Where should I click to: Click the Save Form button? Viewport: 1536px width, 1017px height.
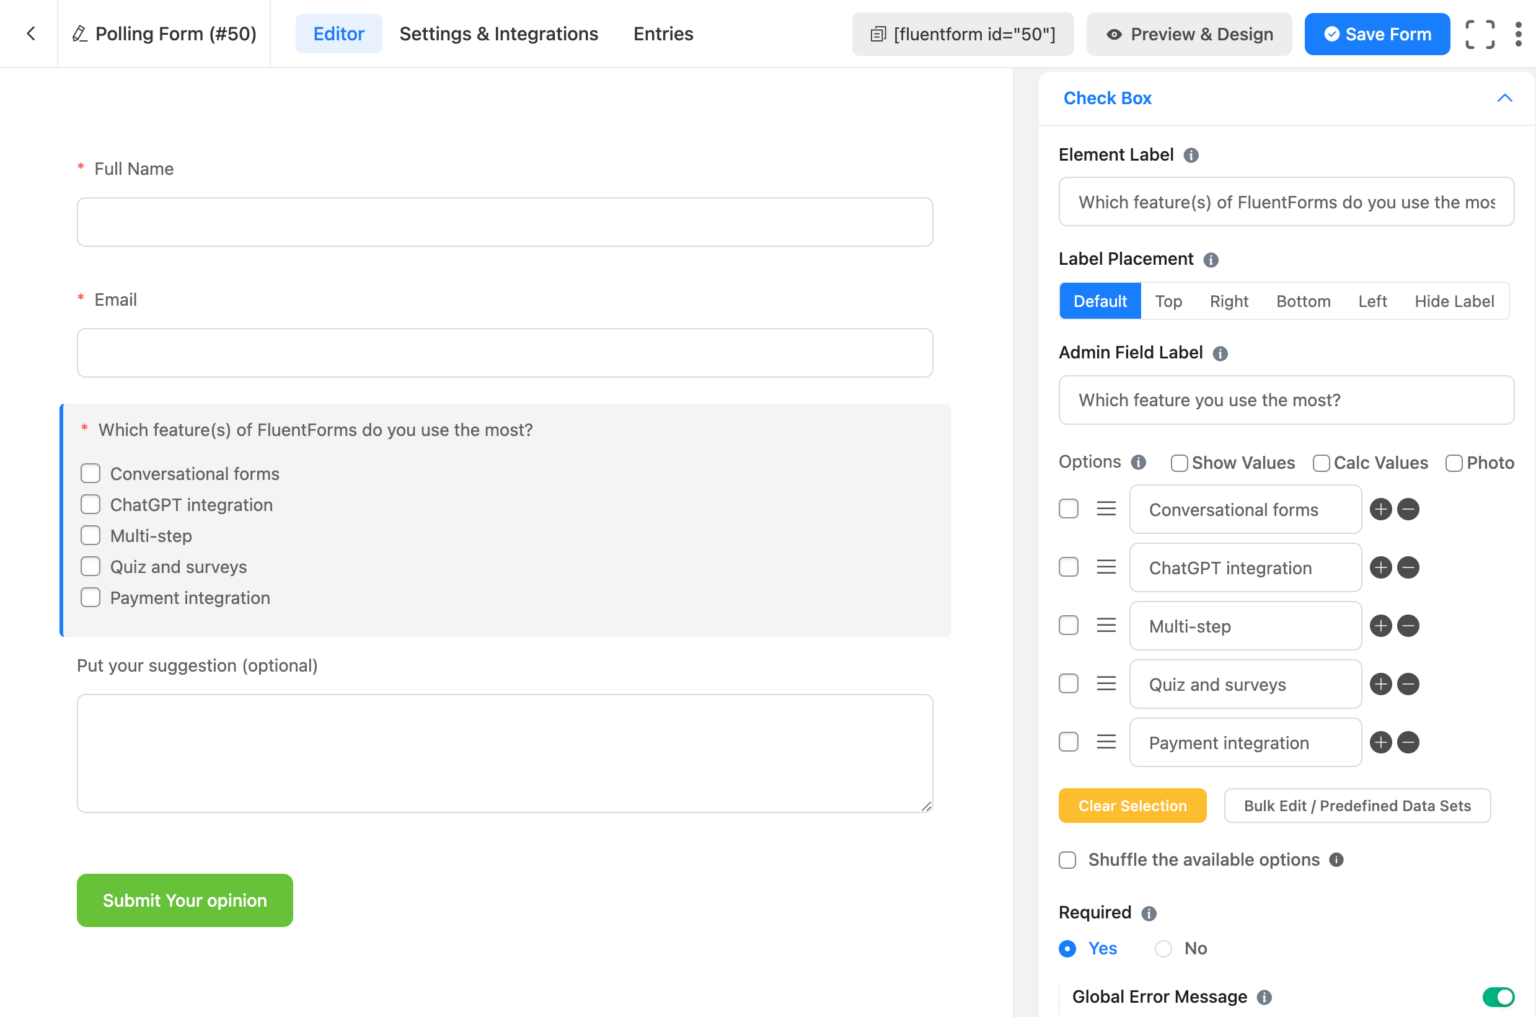pyautogui.click(x=1377, y=33)
